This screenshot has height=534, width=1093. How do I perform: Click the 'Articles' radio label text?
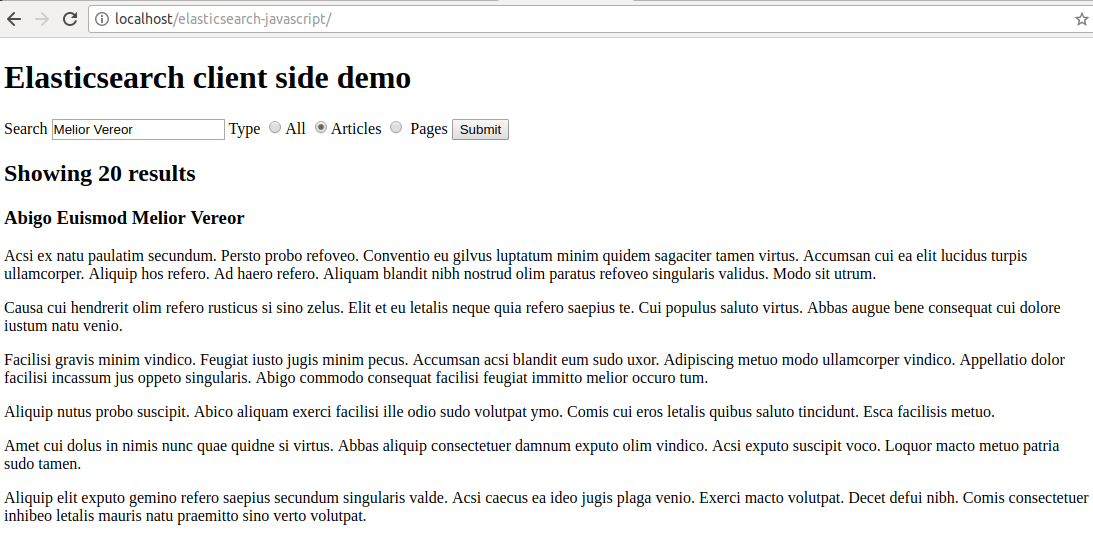click(x=356, y=129)
